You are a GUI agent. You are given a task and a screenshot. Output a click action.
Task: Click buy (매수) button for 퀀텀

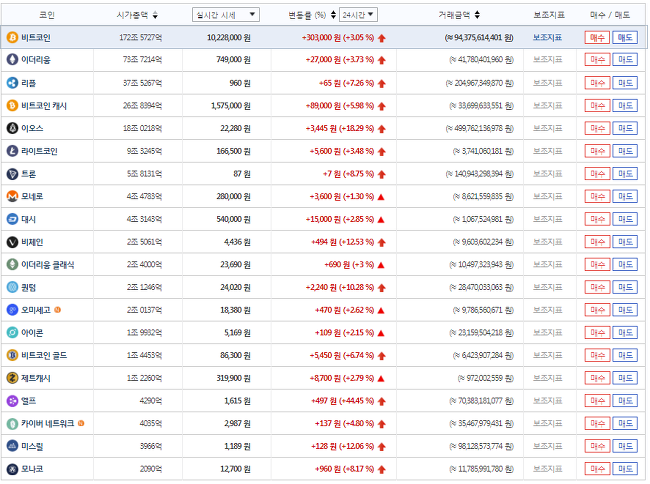click(x=597, y=287)
